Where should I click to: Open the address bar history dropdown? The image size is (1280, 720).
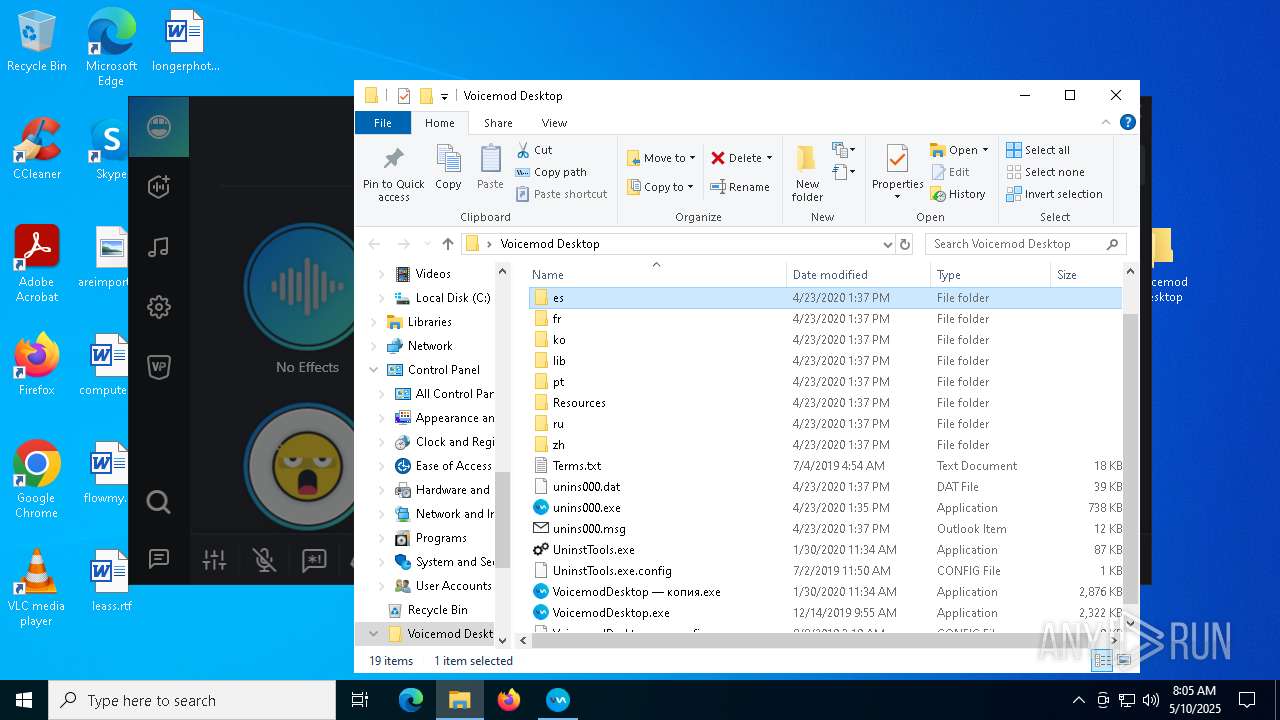(887, 244)
